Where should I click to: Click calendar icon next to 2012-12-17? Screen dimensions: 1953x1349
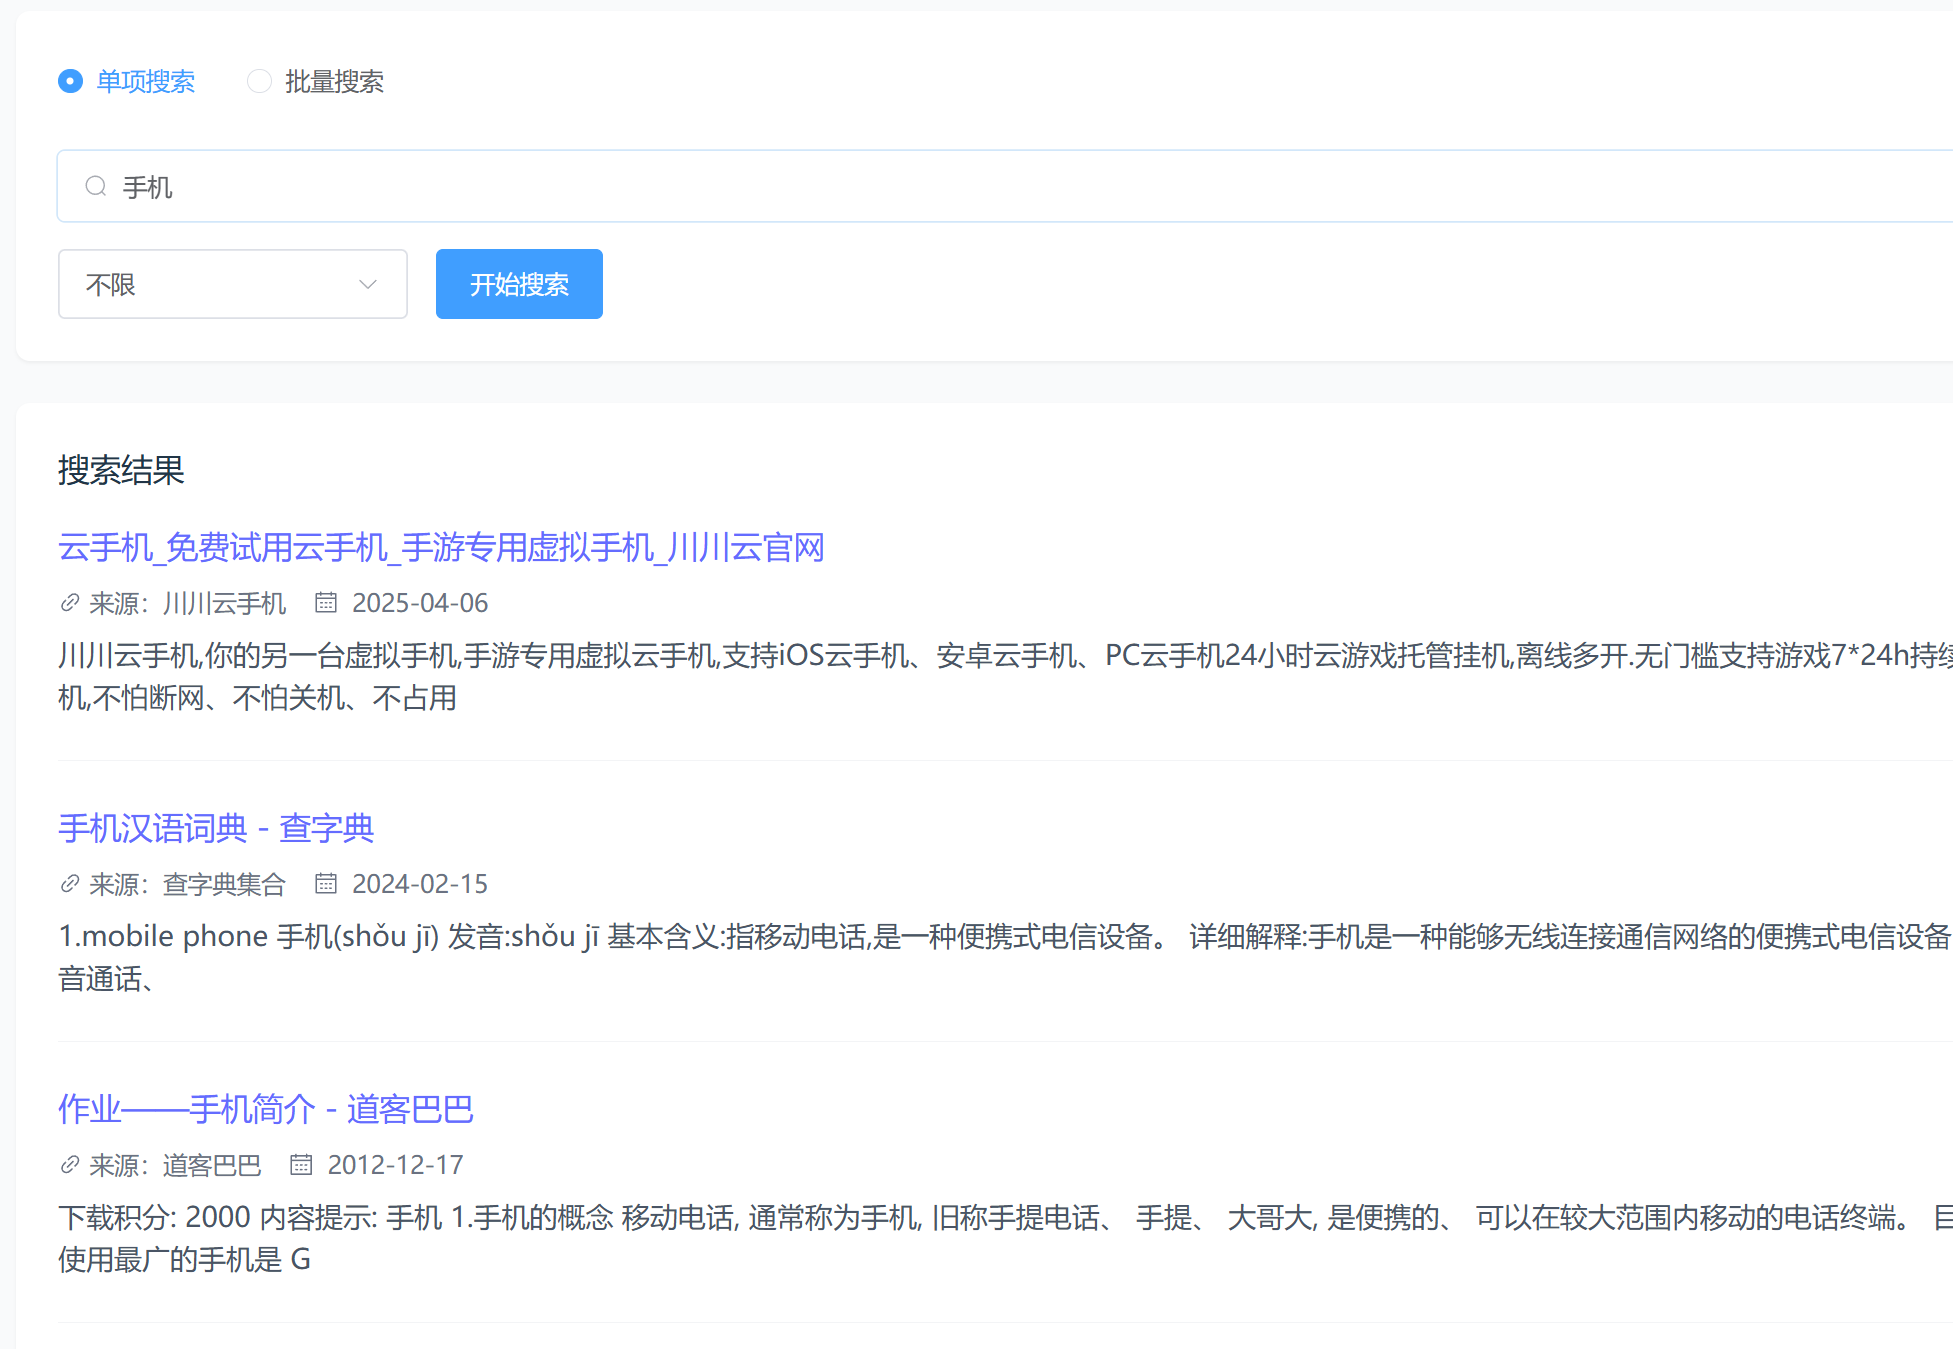301,1165
